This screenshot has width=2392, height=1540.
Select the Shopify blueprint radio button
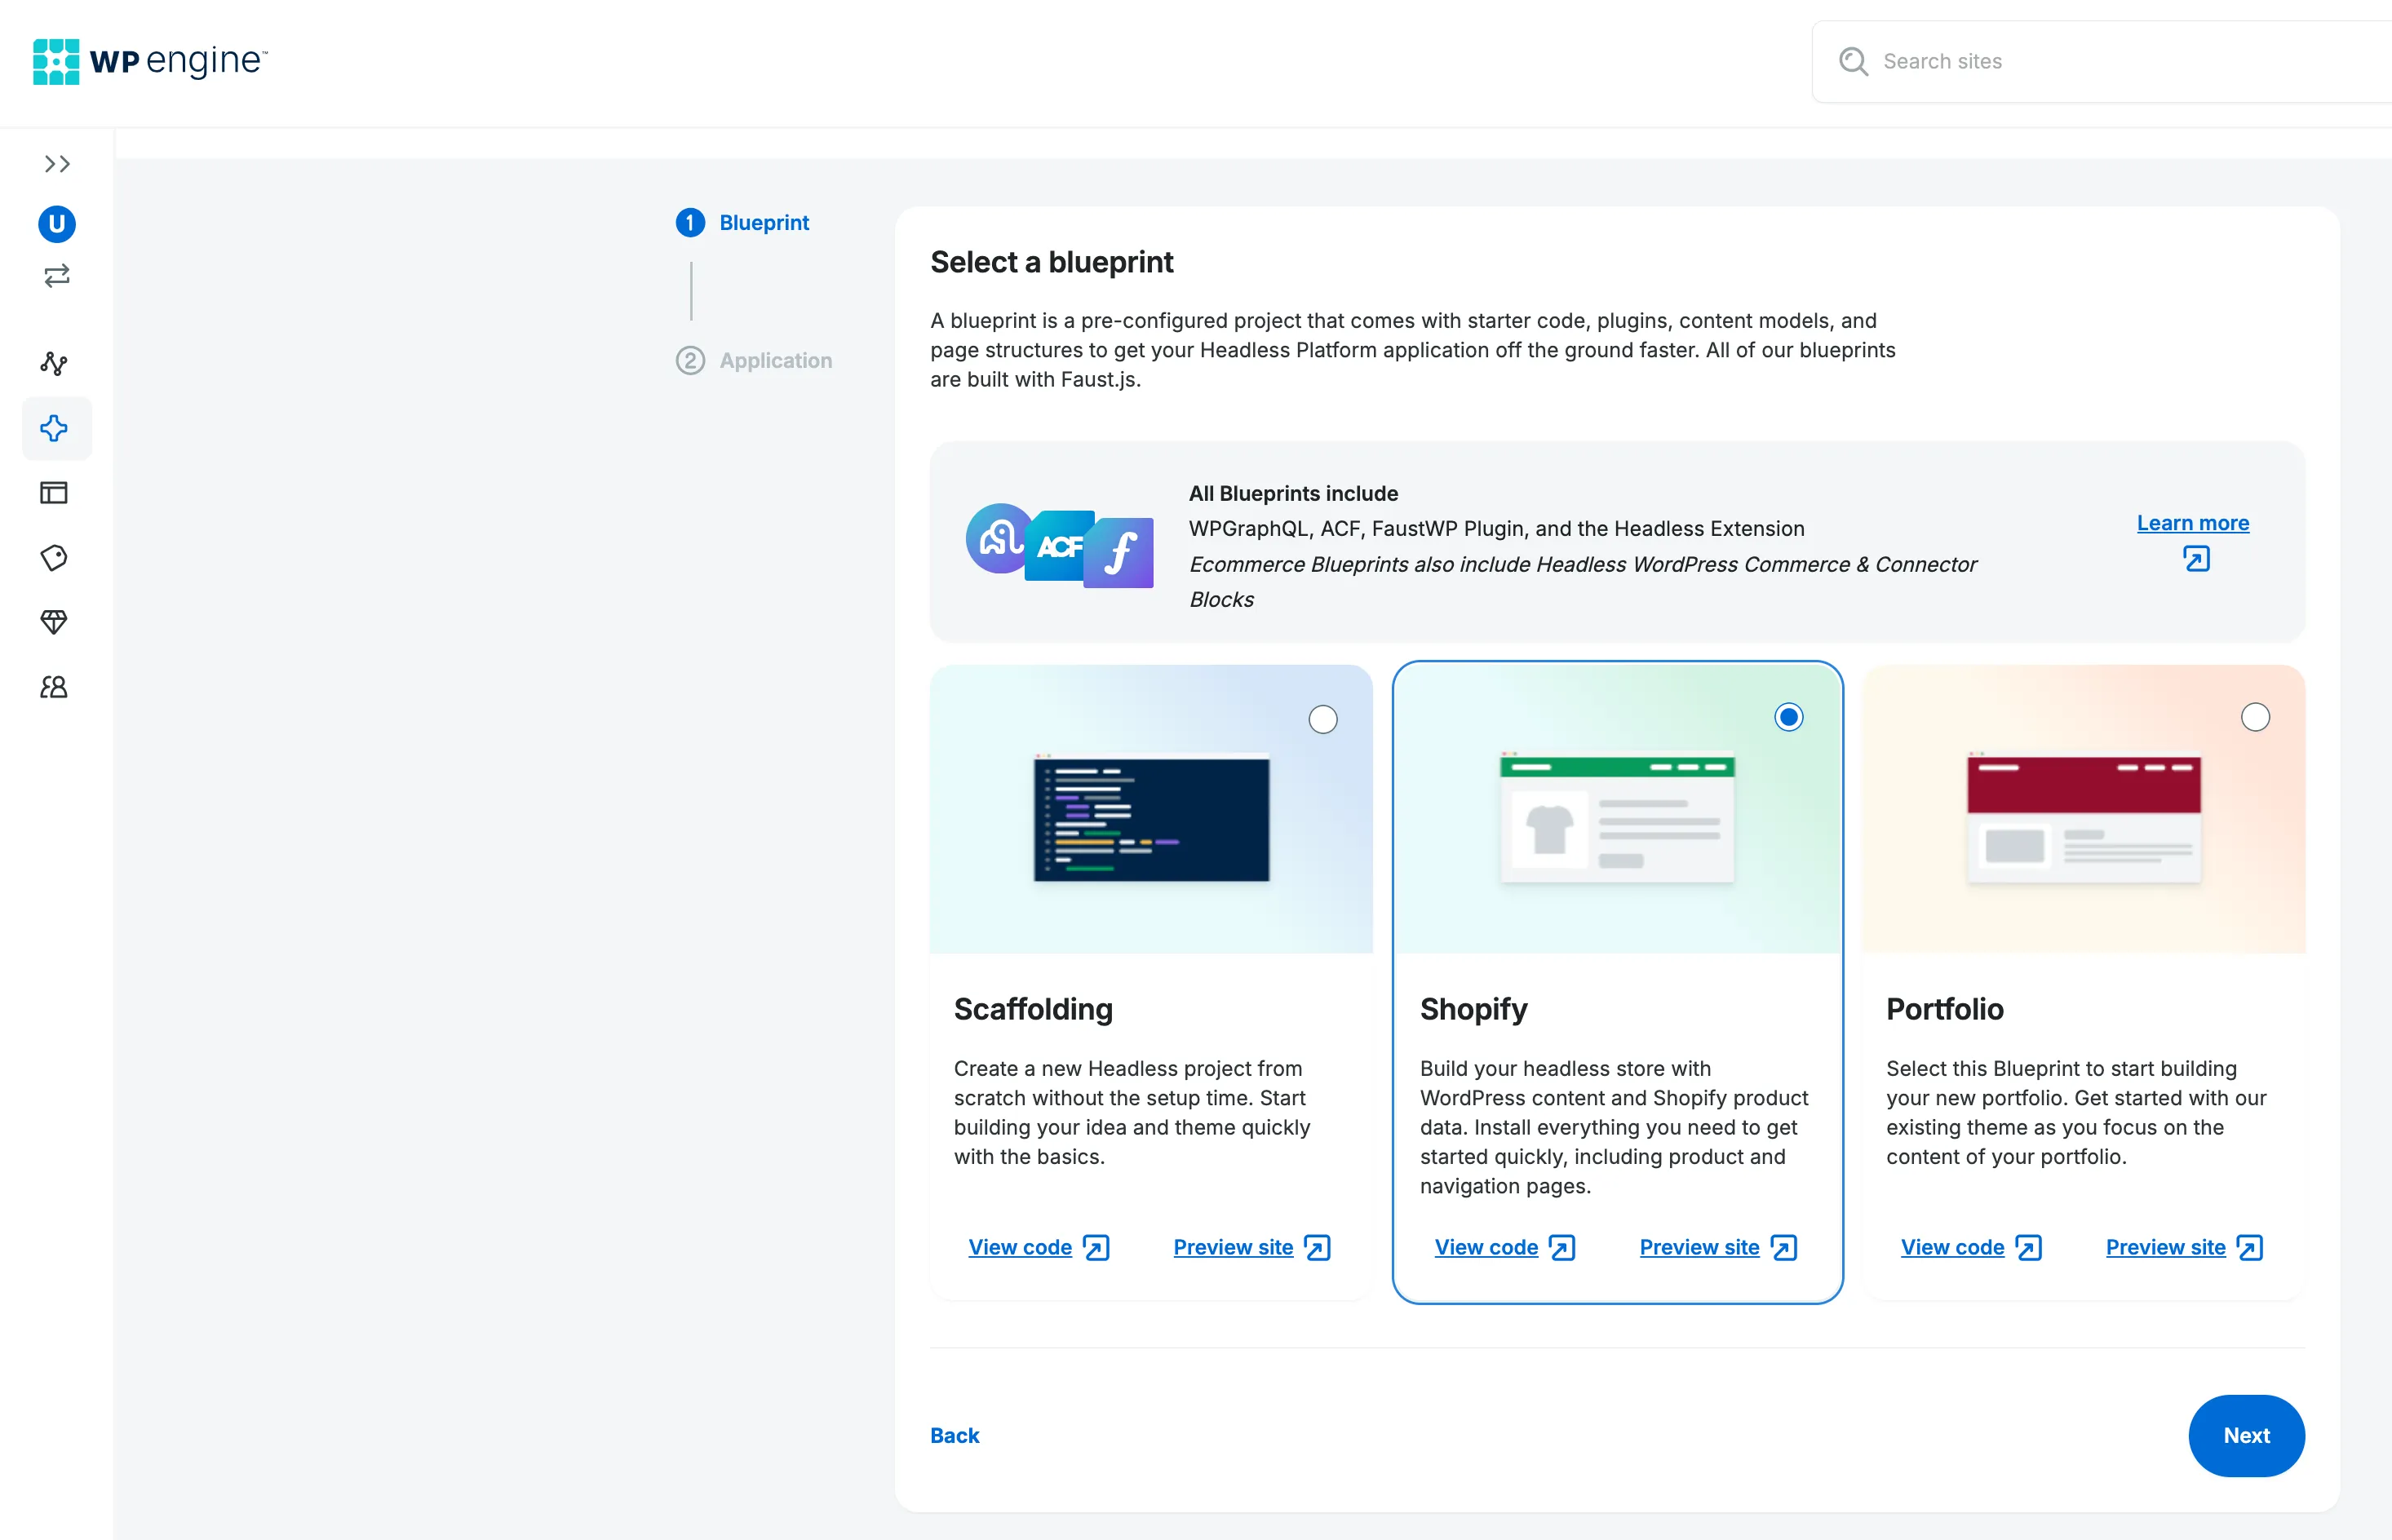(1789, 717)
